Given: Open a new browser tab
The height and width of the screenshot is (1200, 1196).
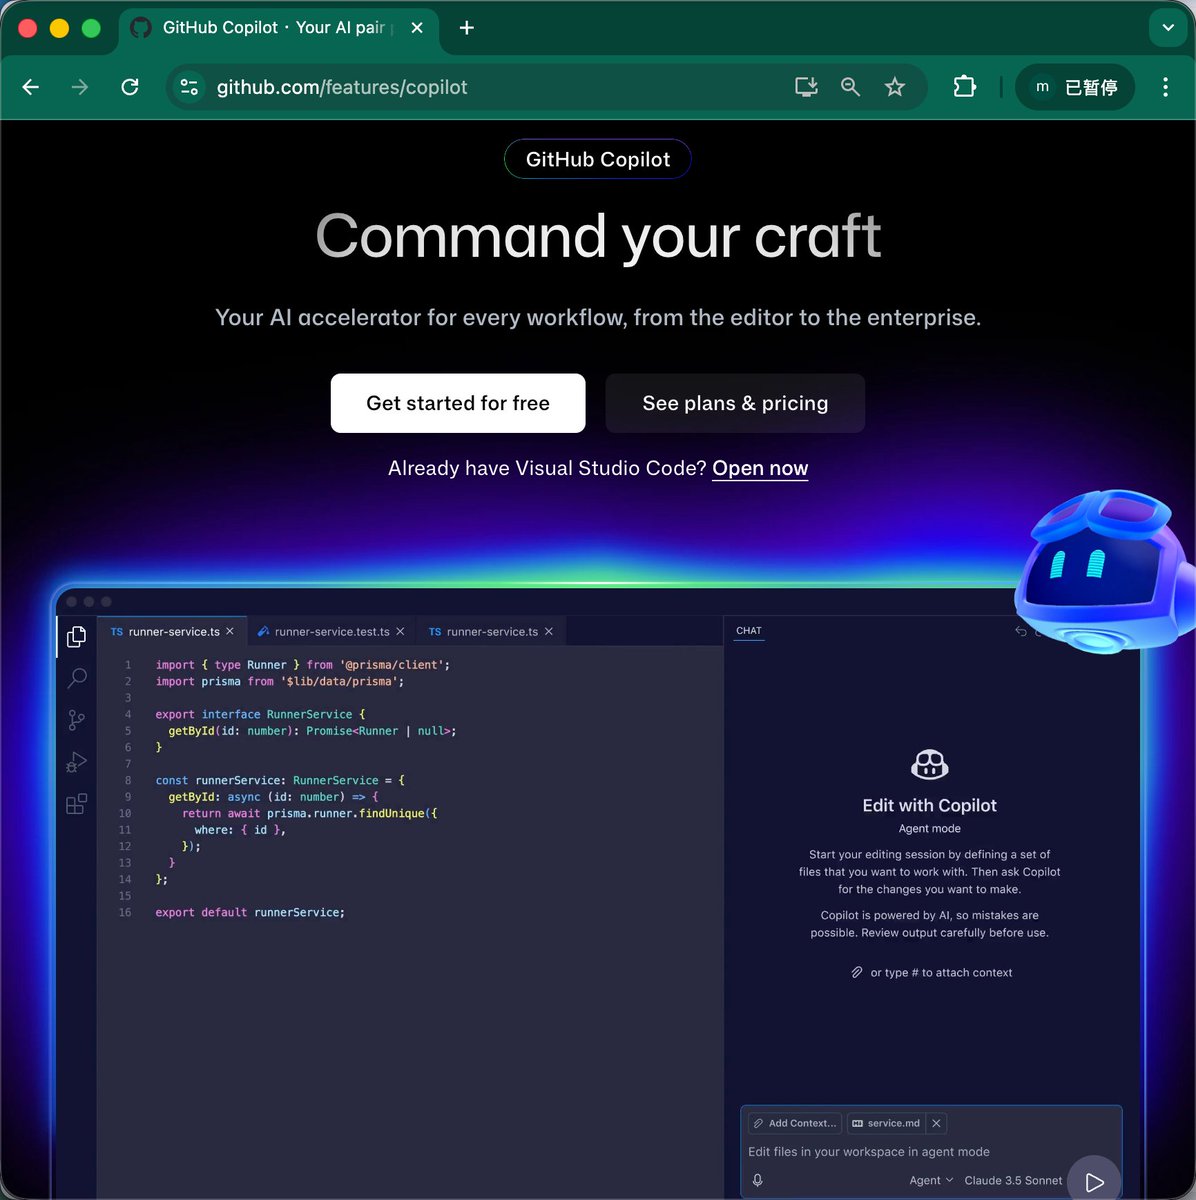Looking at the screenshot, I should [466, 28].
